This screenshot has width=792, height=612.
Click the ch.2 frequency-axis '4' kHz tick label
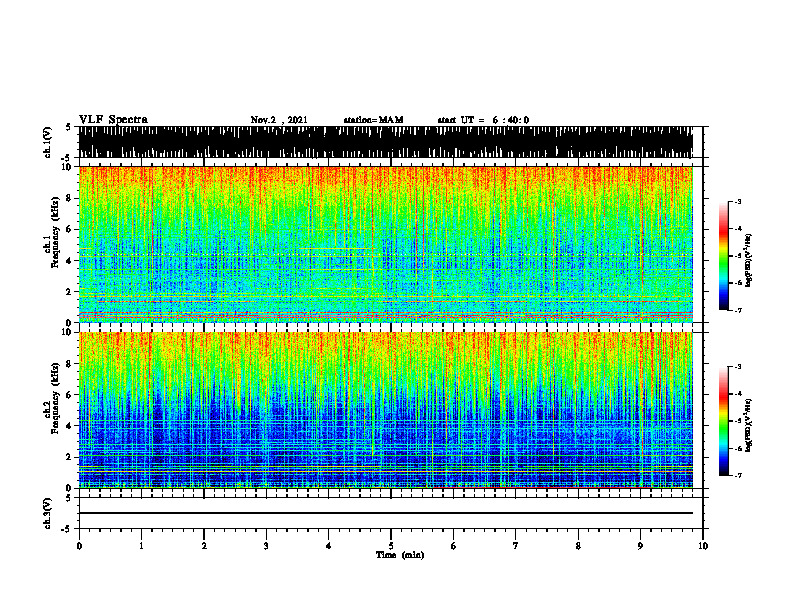(x=70, y=426)
